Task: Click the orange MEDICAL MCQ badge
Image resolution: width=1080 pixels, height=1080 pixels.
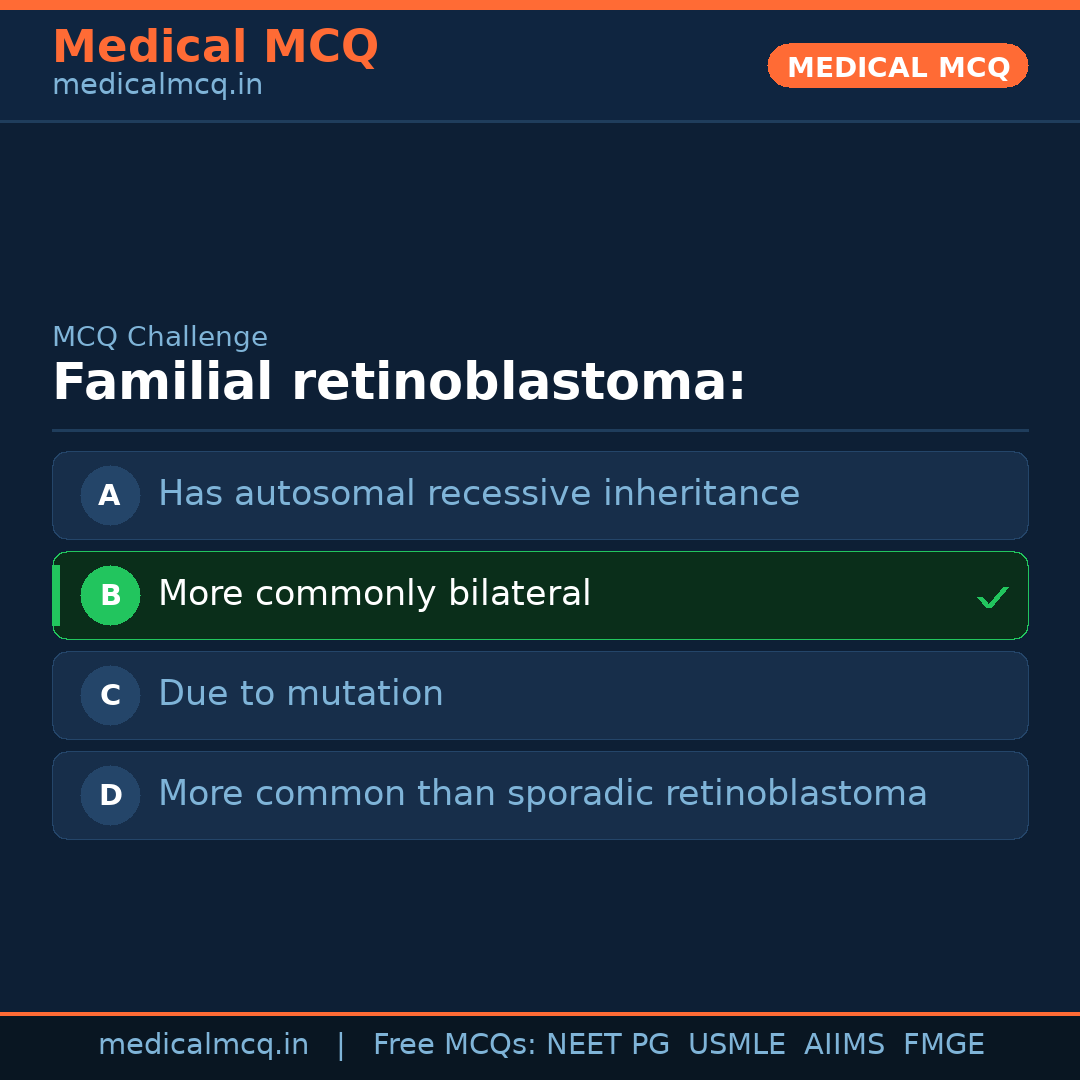Action: pos(898,67)
